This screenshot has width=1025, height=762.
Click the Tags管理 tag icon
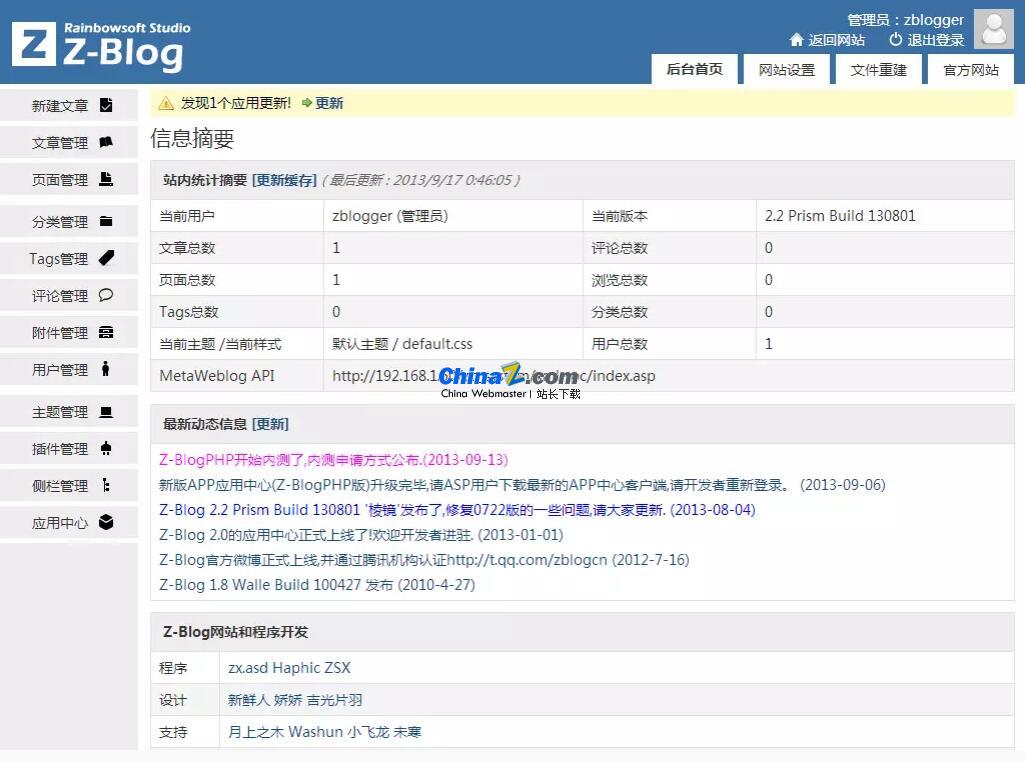[x=106, y=258]
